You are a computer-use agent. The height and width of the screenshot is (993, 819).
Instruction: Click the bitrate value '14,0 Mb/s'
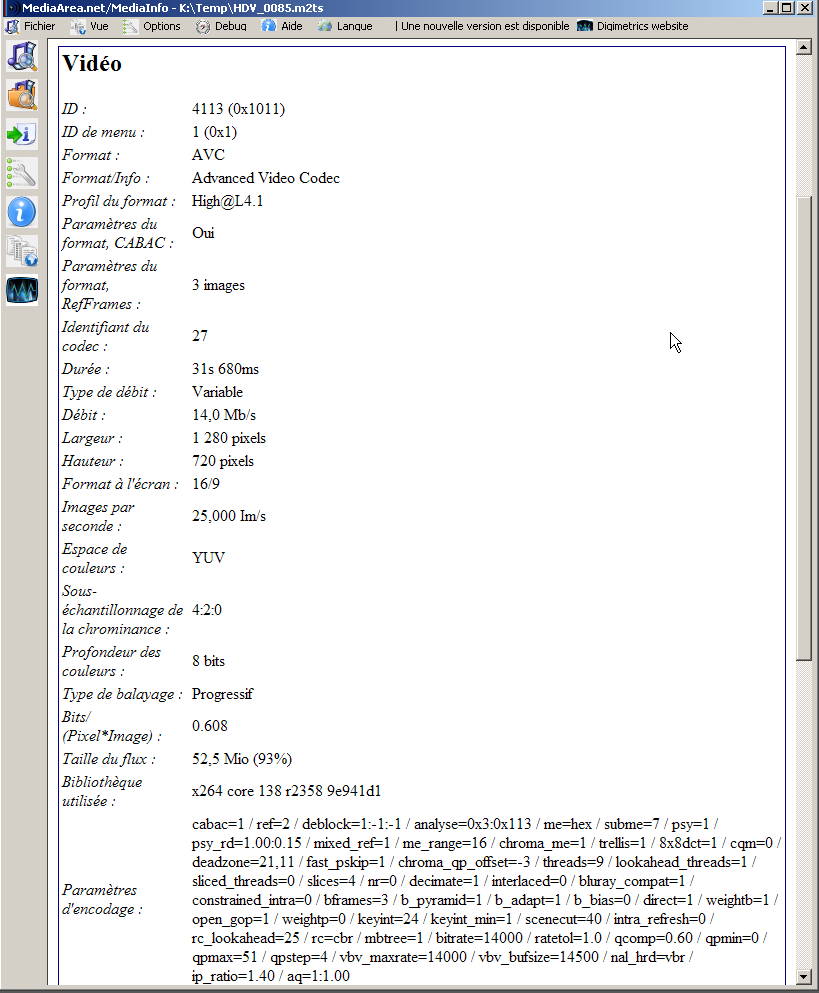(224, 415)
